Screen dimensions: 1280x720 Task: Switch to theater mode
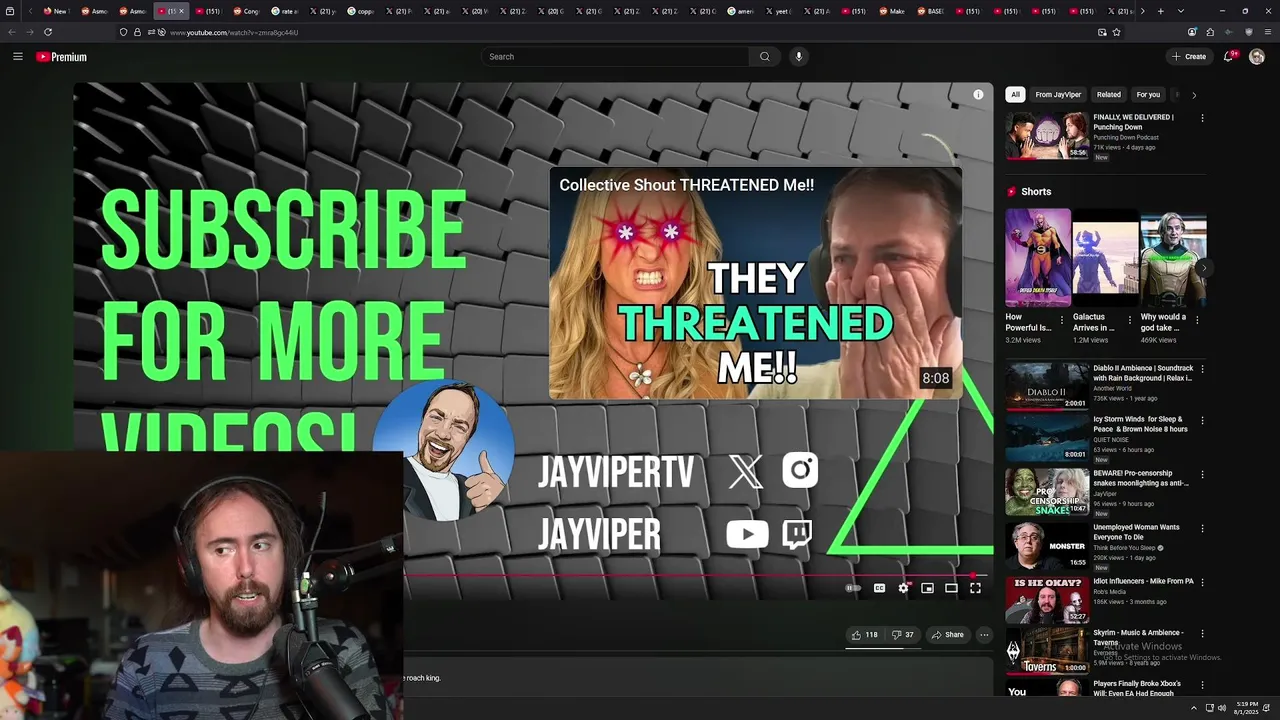pyautogui.click(x=951, y=588)
